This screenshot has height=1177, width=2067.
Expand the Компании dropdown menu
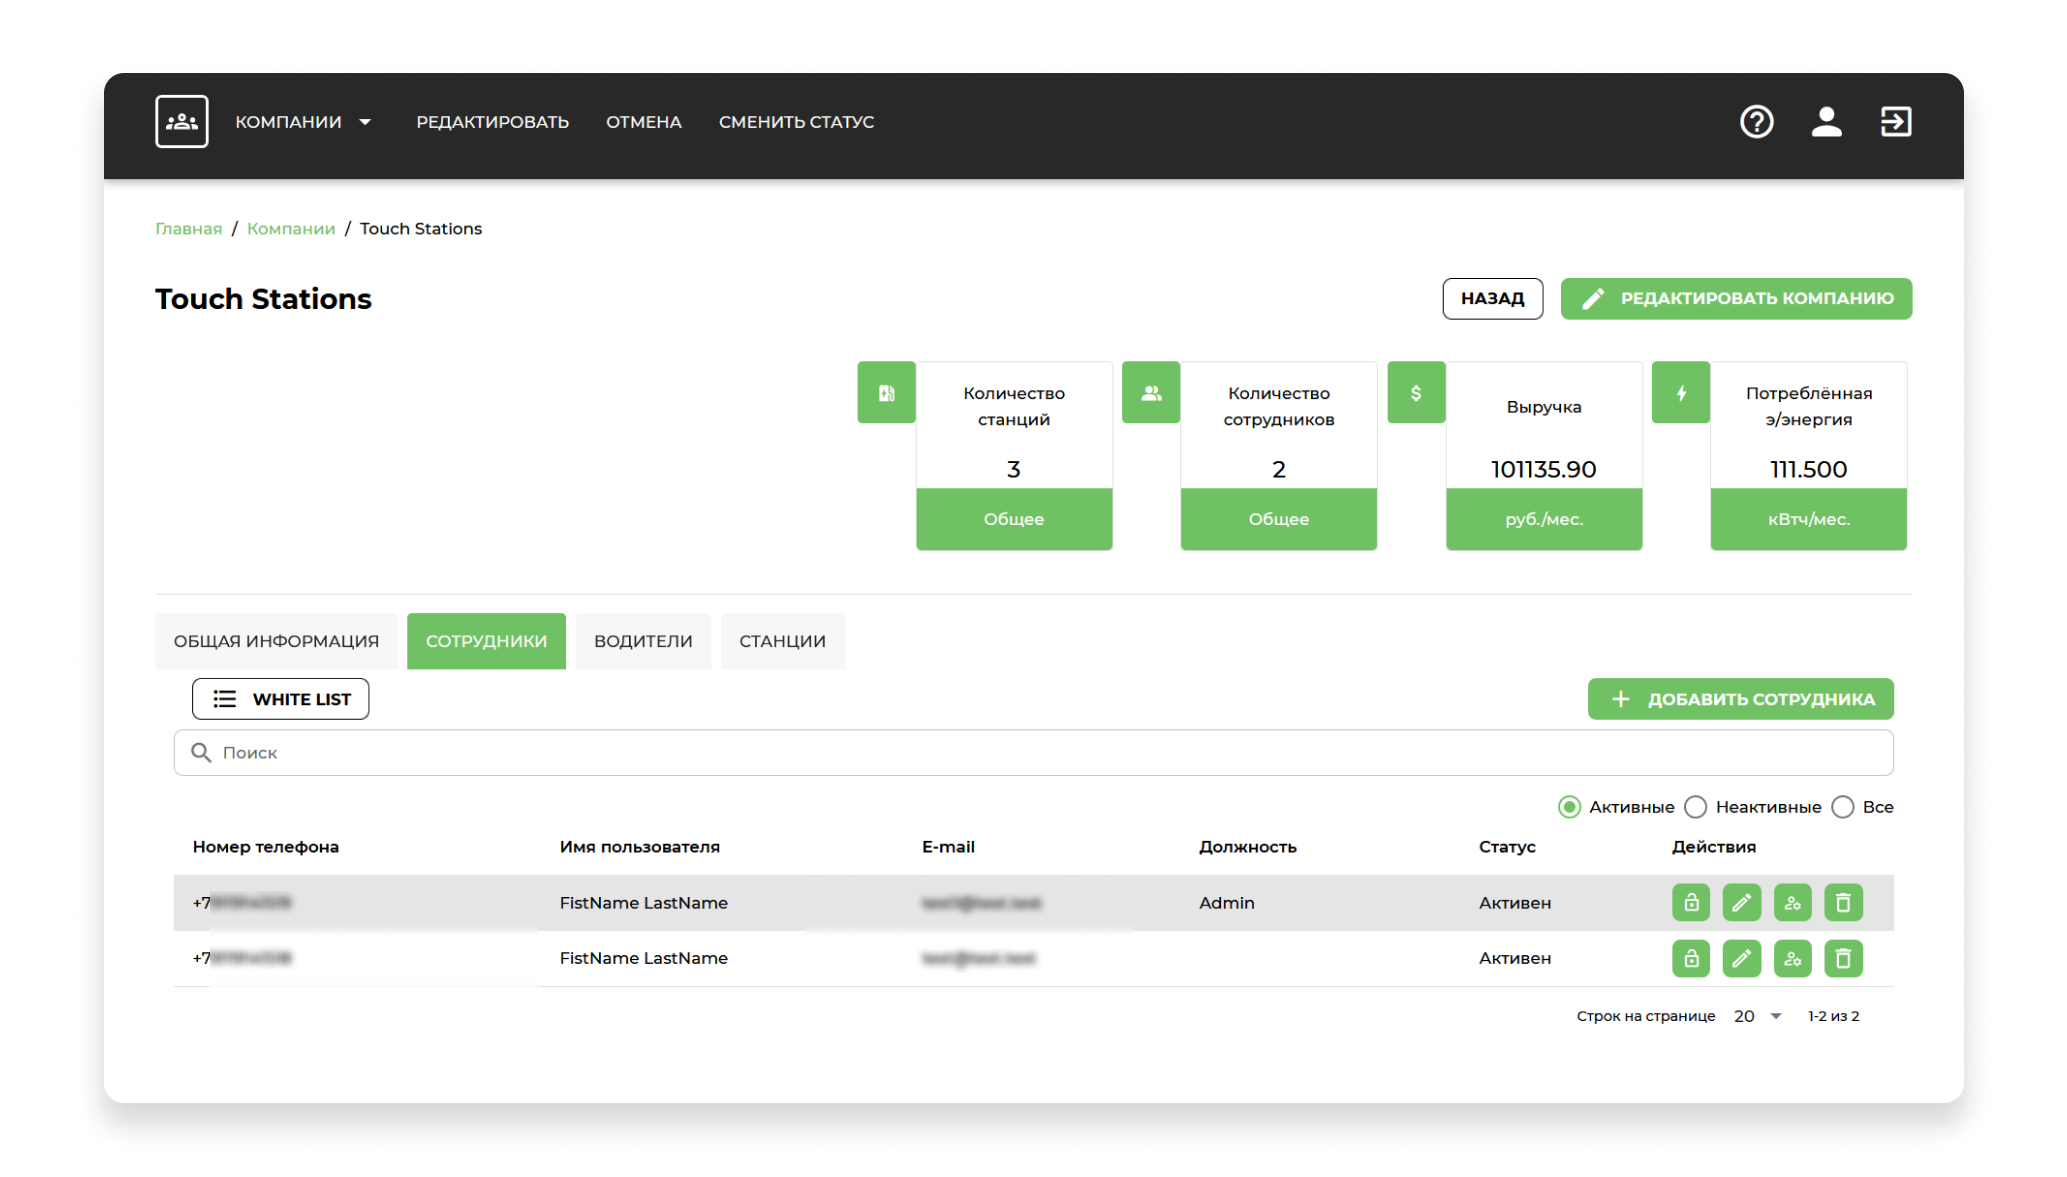coord(304,122)
